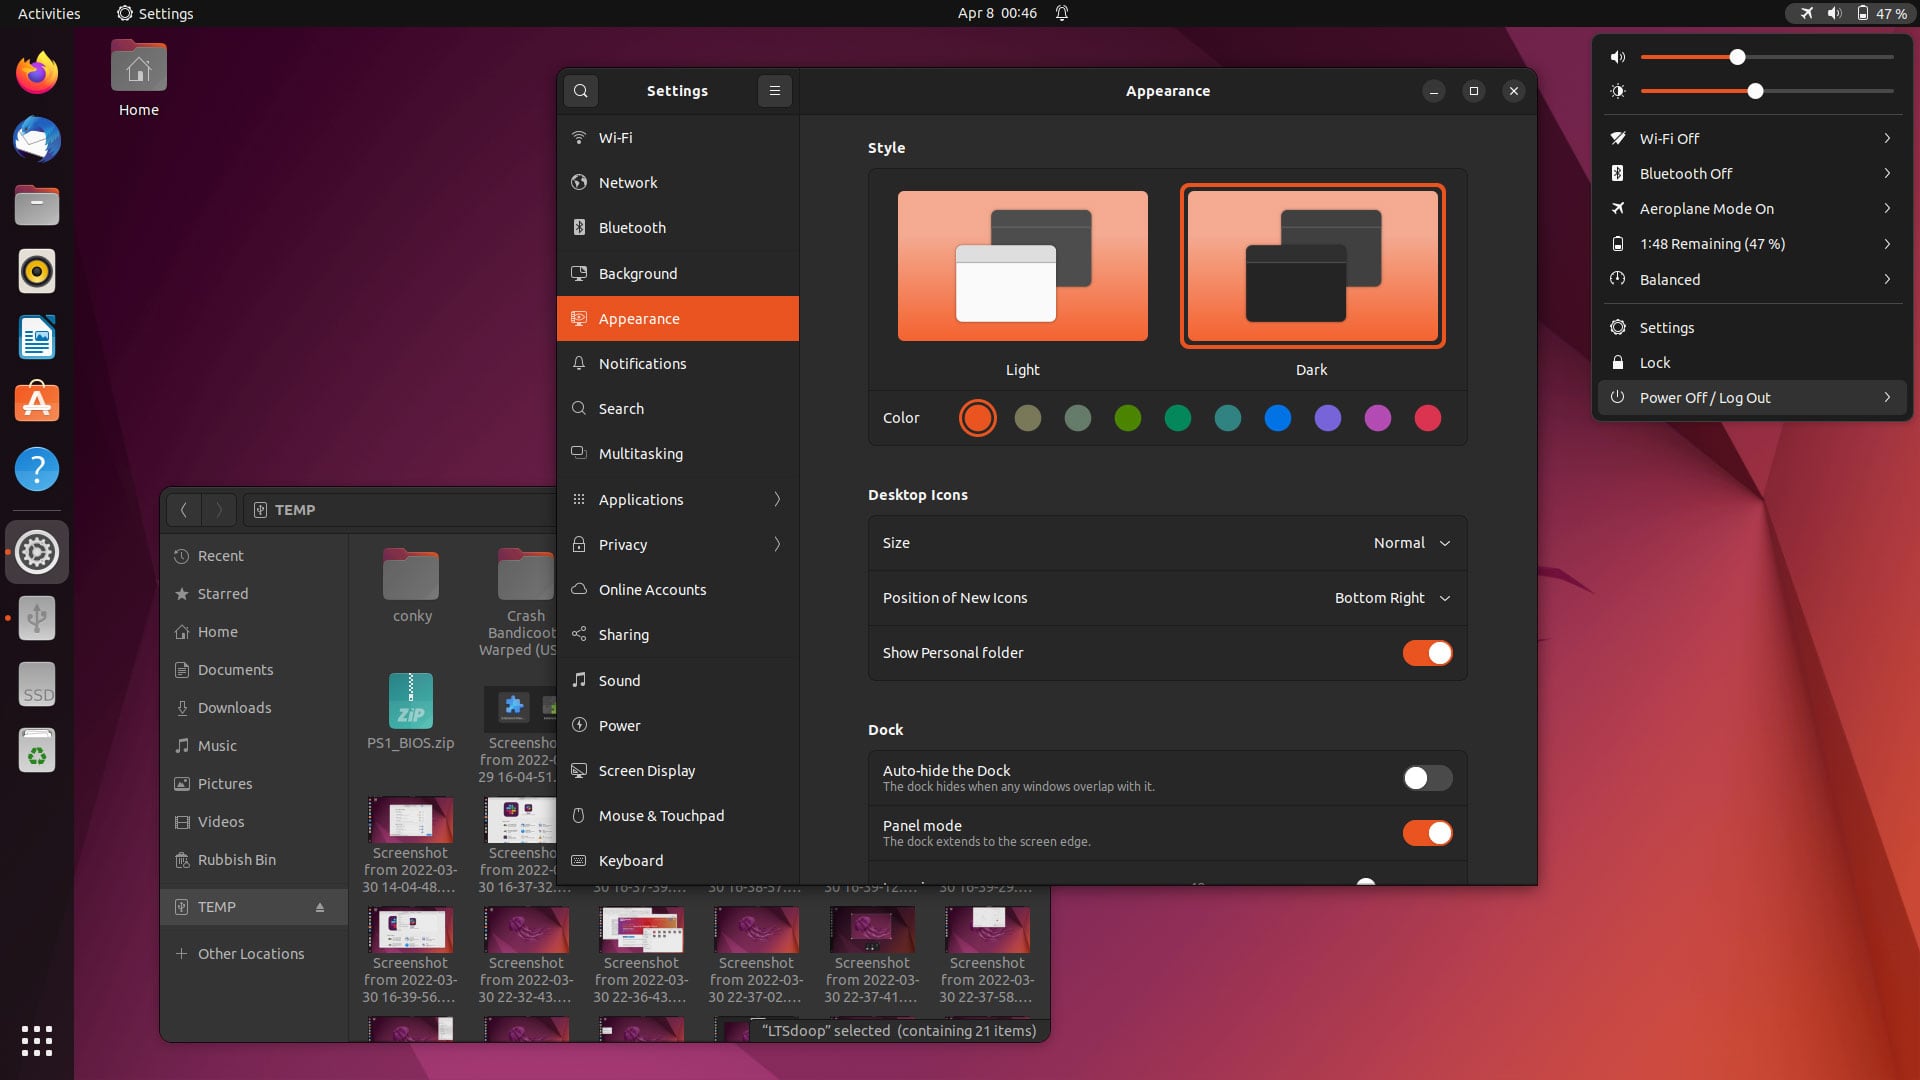Screen dimensions: 1920x1080
Task: Select the Bluetooth section in Settings sidebar
Action: point(632,227)
